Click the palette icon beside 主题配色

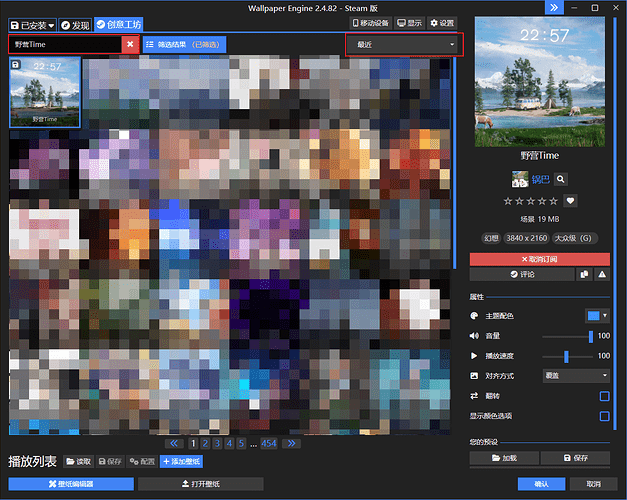pyautogui.click(x=474, y=316)
